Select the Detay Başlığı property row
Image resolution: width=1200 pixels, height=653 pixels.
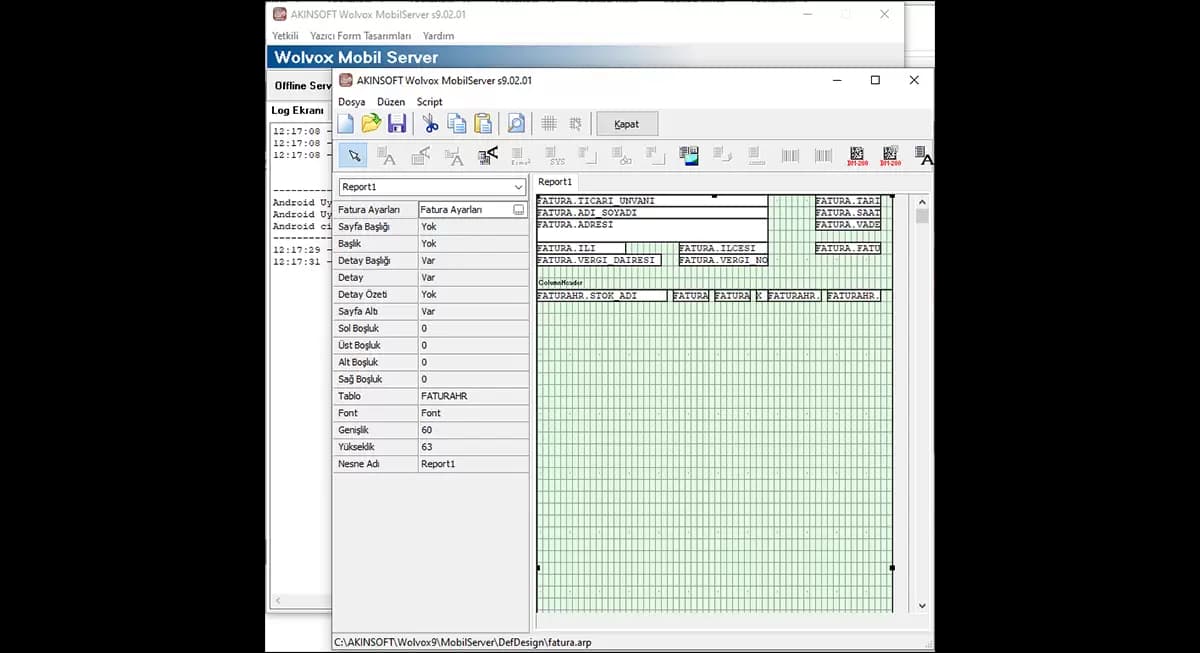click(430, 261)
